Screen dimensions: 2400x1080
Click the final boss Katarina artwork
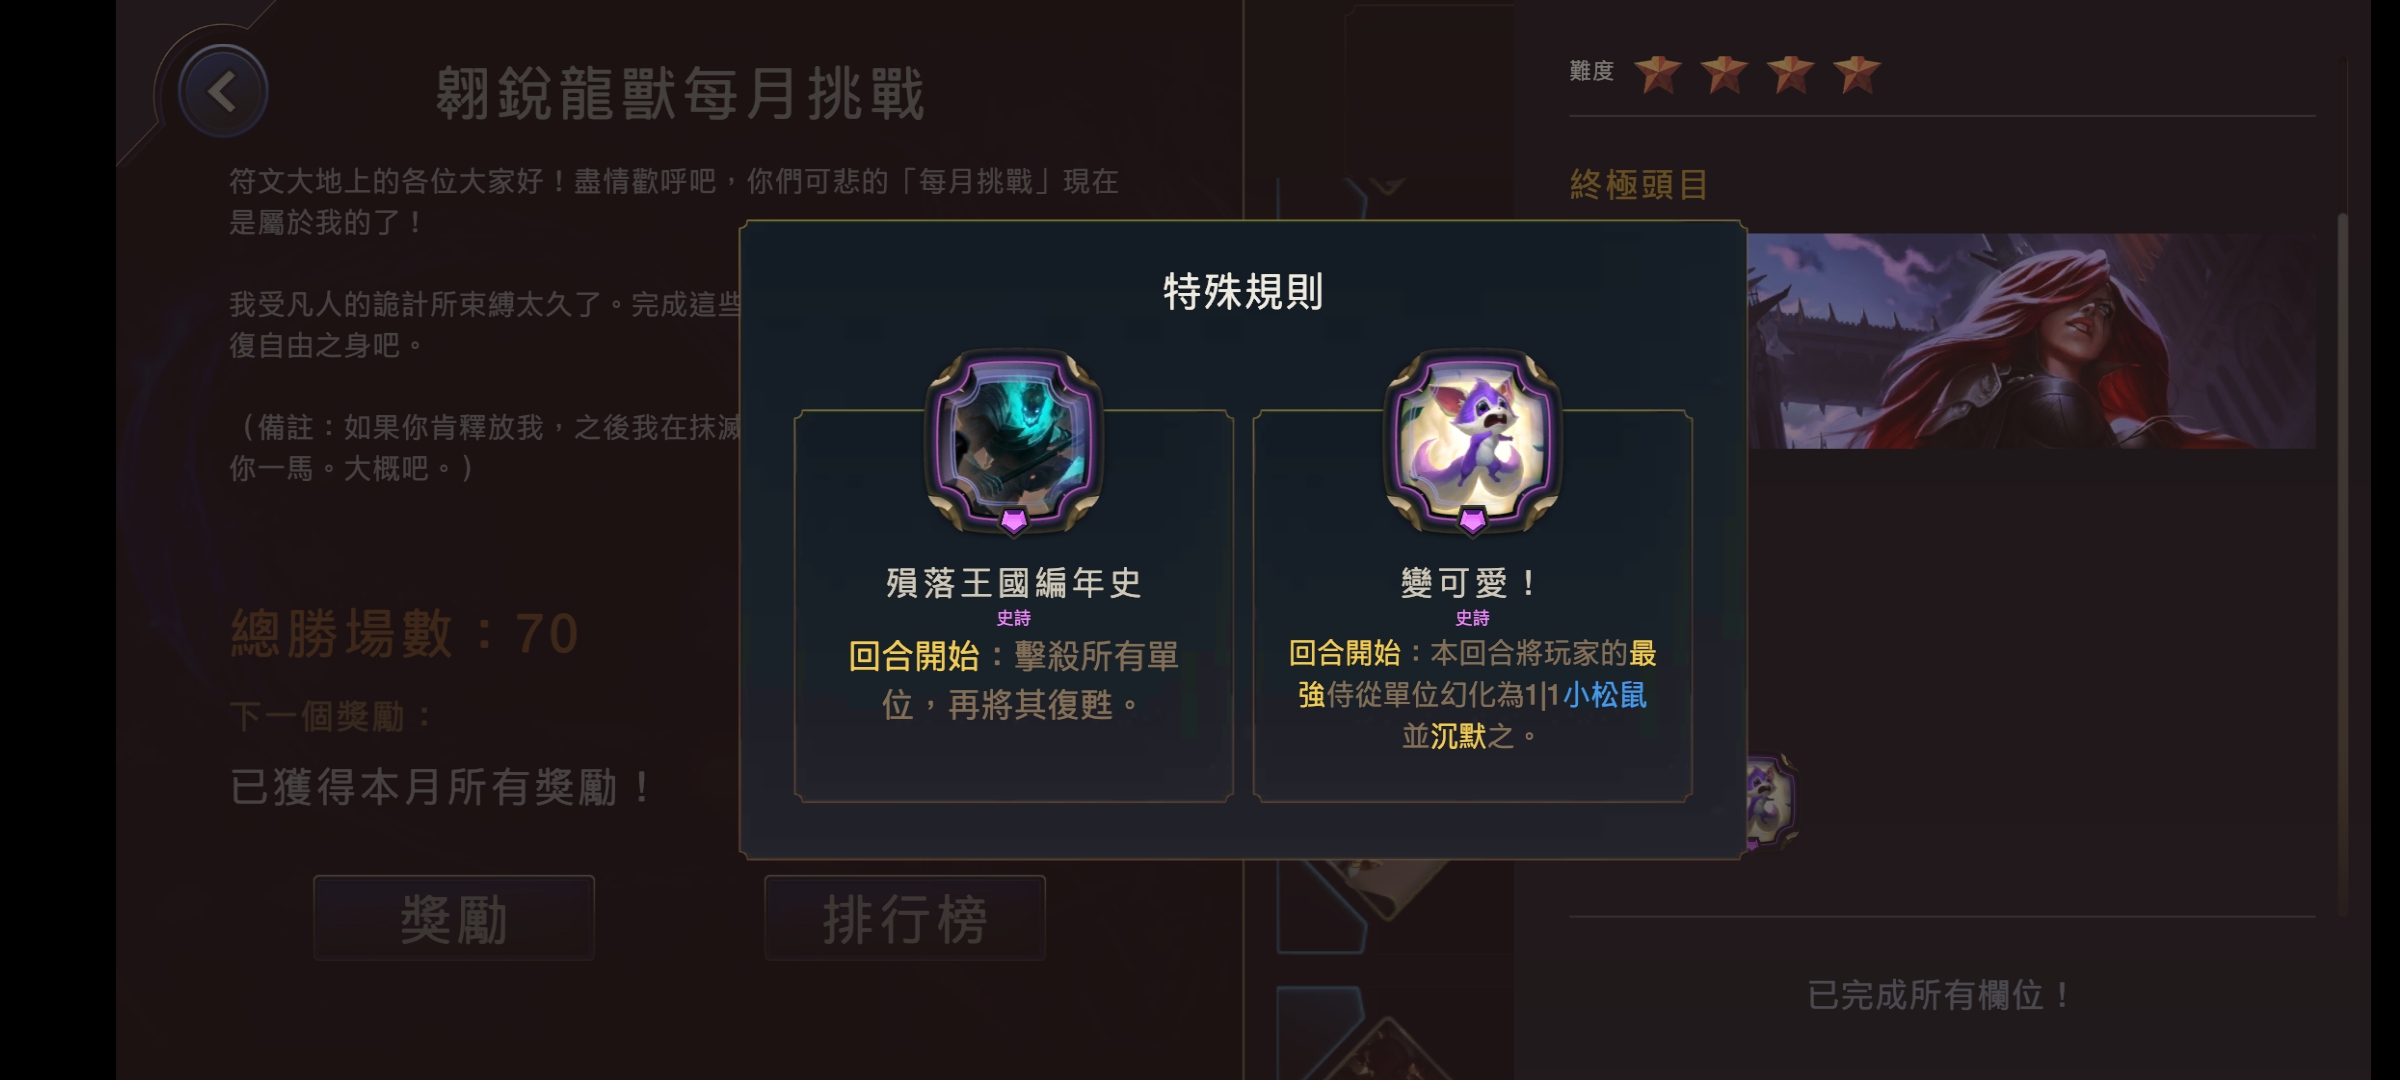pos(2030,341)
